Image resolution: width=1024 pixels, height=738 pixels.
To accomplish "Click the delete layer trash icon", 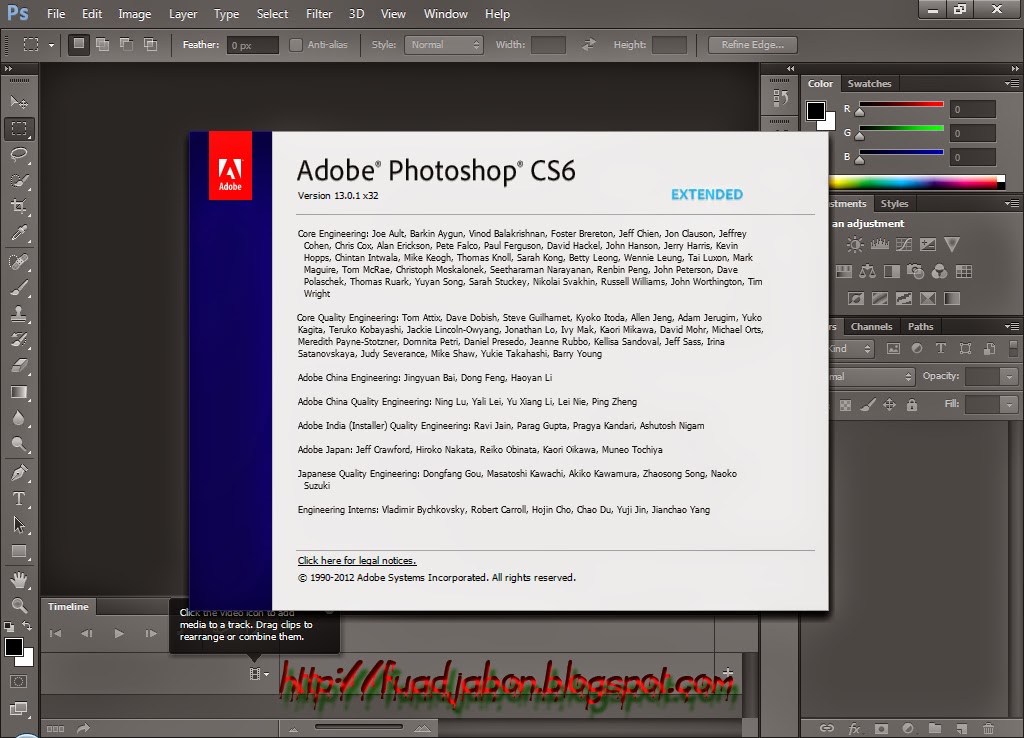I will [x=989, y=728].
